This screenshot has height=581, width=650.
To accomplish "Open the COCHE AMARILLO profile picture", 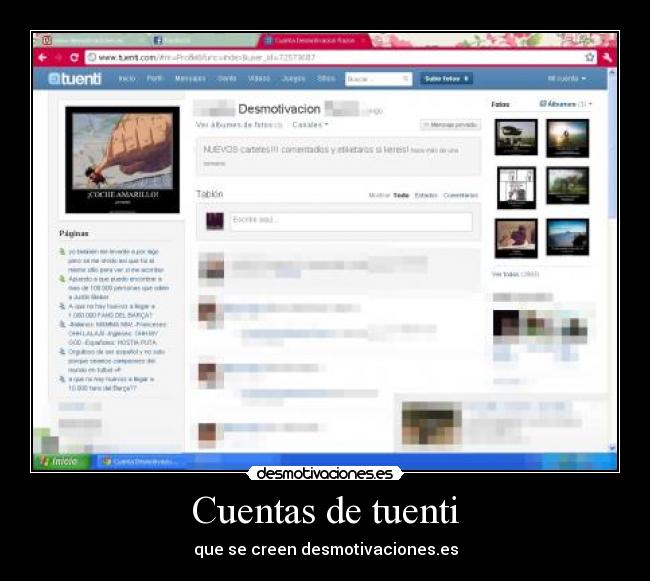I will (x=122, y=160).
